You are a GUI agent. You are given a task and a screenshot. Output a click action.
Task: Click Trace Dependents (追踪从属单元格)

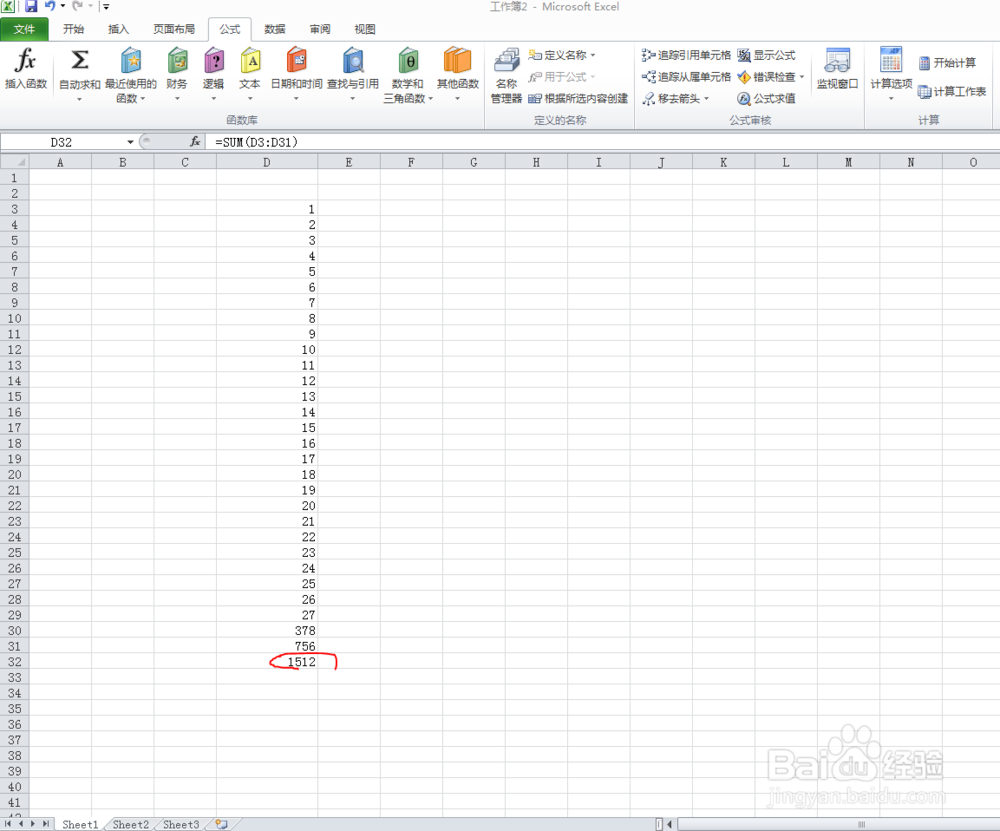point(686,77)
